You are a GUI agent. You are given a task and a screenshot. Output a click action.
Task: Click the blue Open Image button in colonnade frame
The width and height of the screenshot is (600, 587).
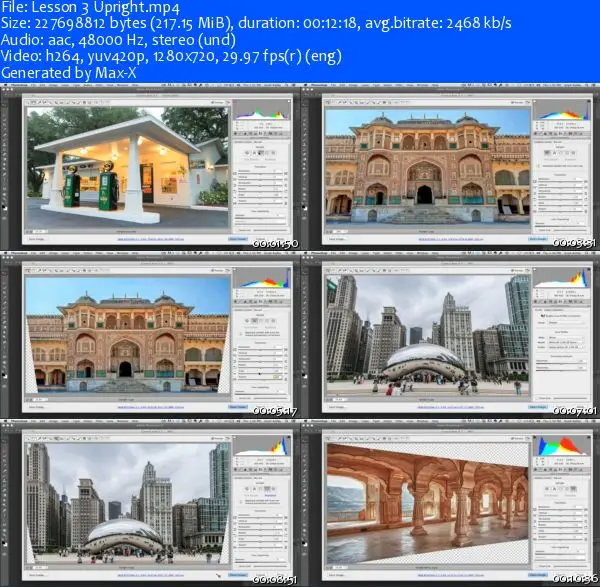pos(538,575)
